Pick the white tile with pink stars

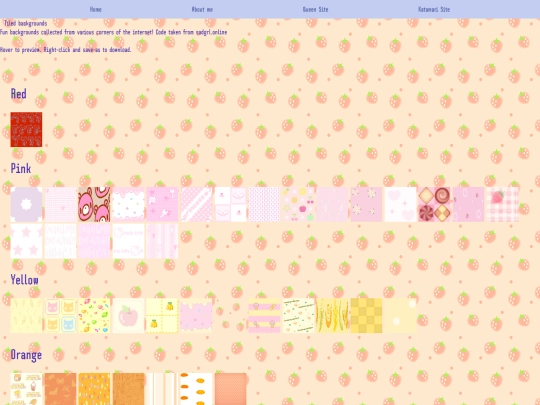tap(26, 241)
